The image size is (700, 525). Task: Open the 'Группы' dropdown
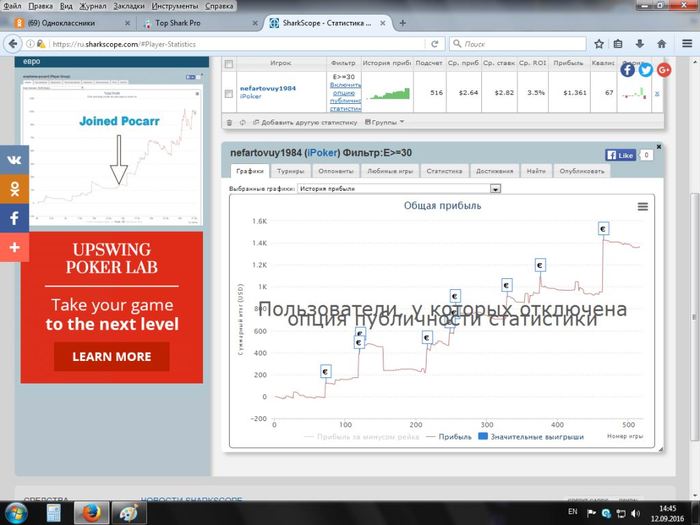pyautogui.click(x=384, y=122)
